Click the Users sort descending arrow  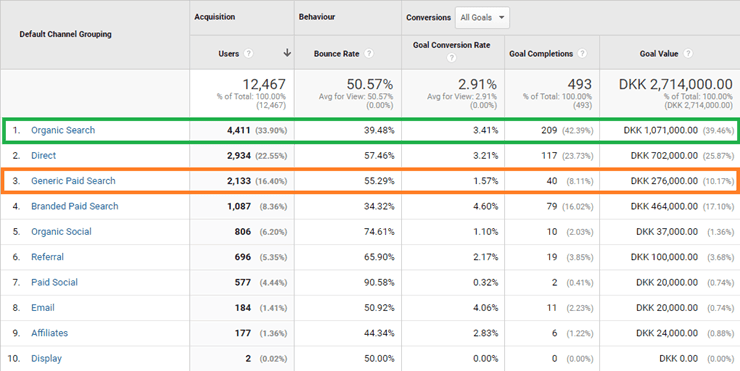pos(286,53)
